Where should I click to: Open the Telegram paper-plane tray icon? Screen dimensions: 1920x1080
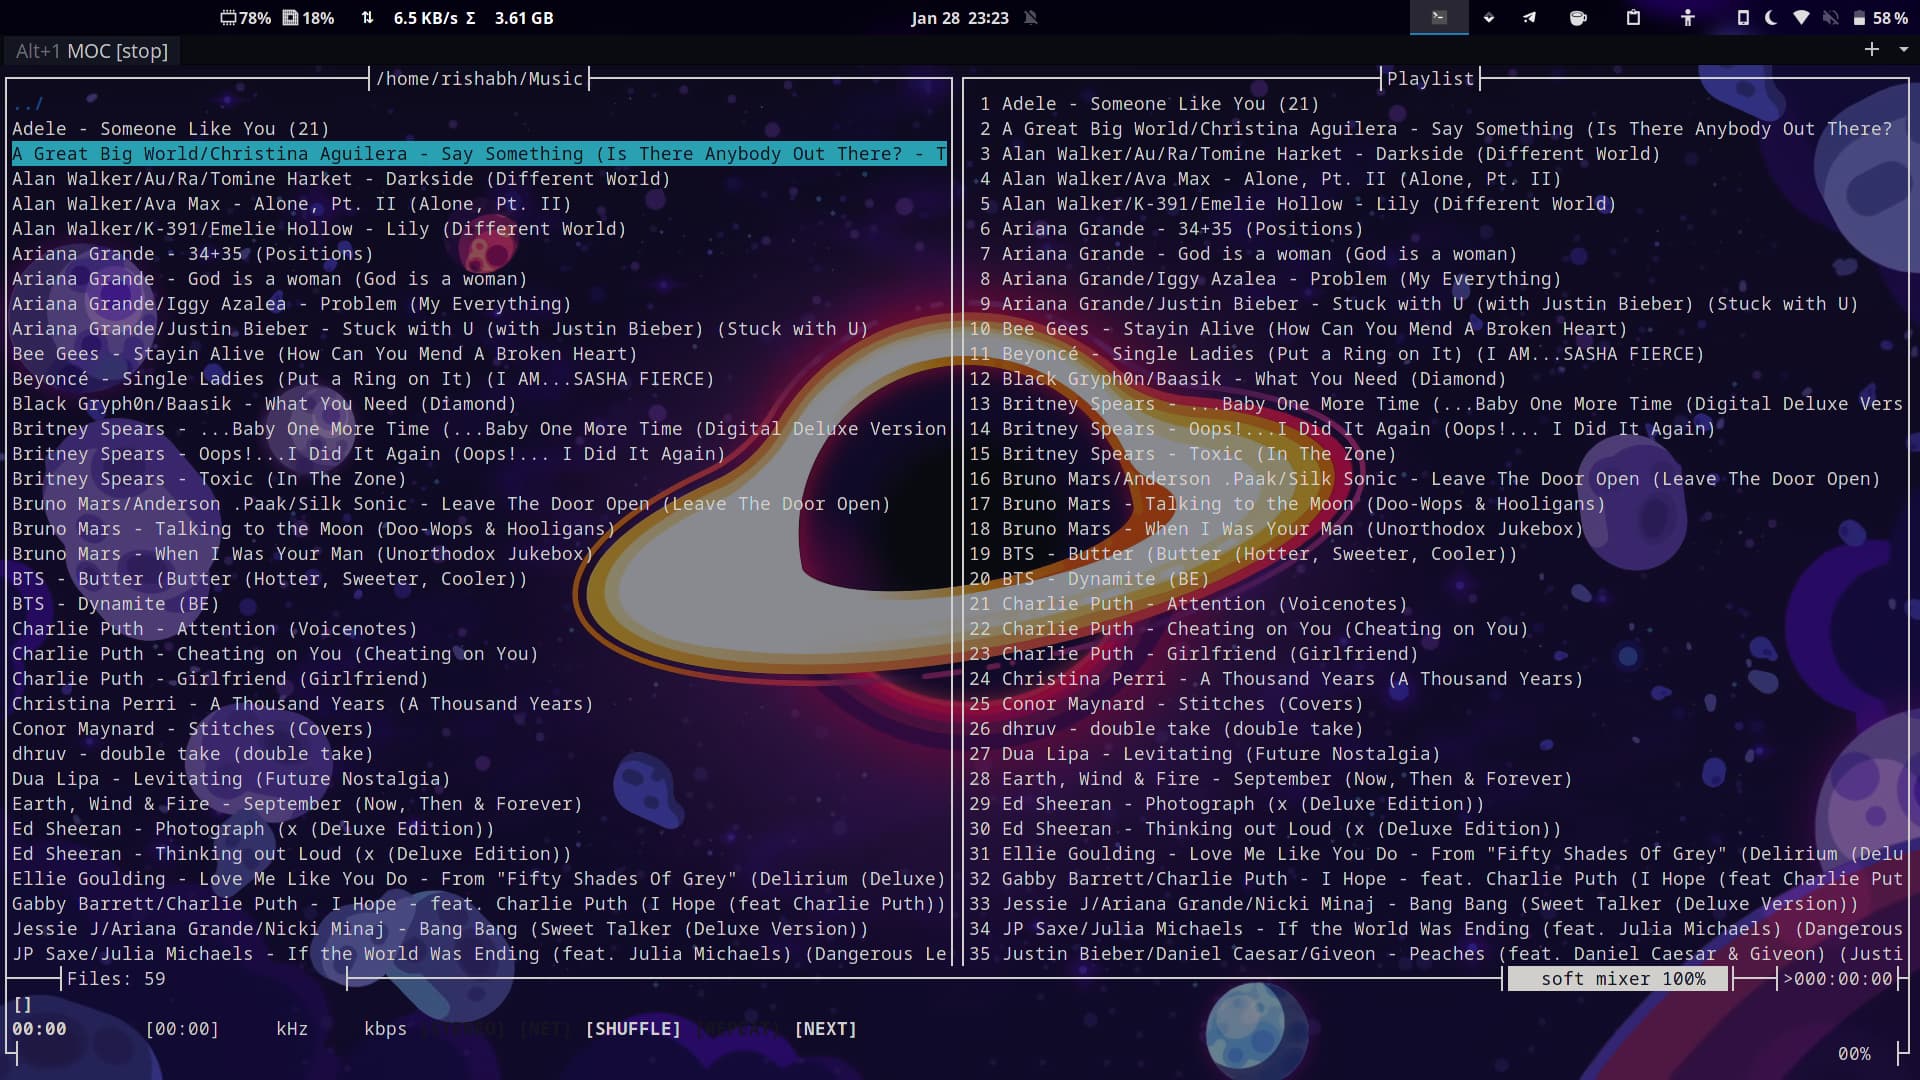(1529, 18)
